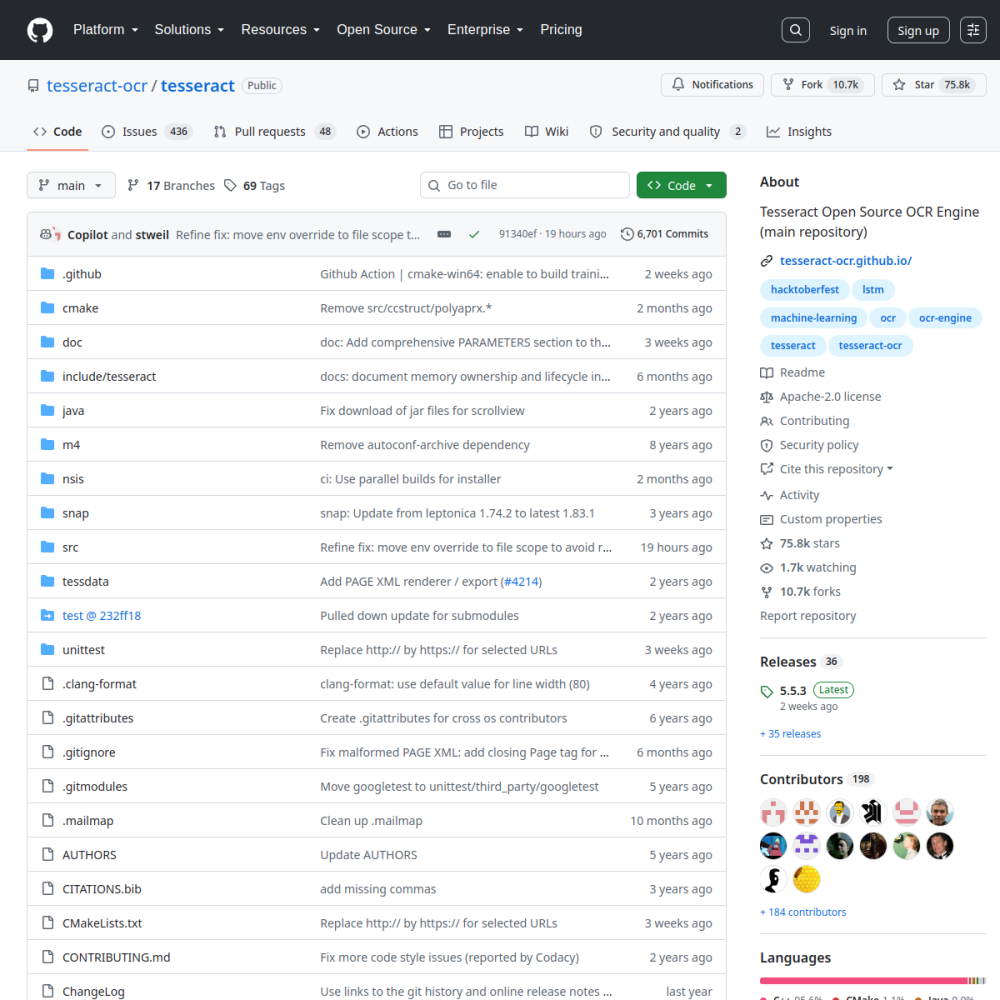Click the commits history clock icon
1000x1000 pixels.
click(627, 234)
